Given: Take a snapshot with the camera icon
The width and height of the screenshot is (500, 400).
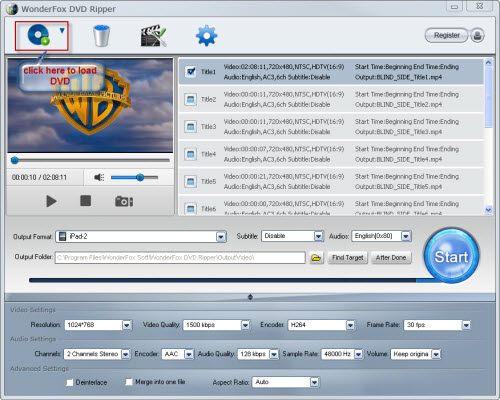Looking at the screenshot, I should pos(124,201).
